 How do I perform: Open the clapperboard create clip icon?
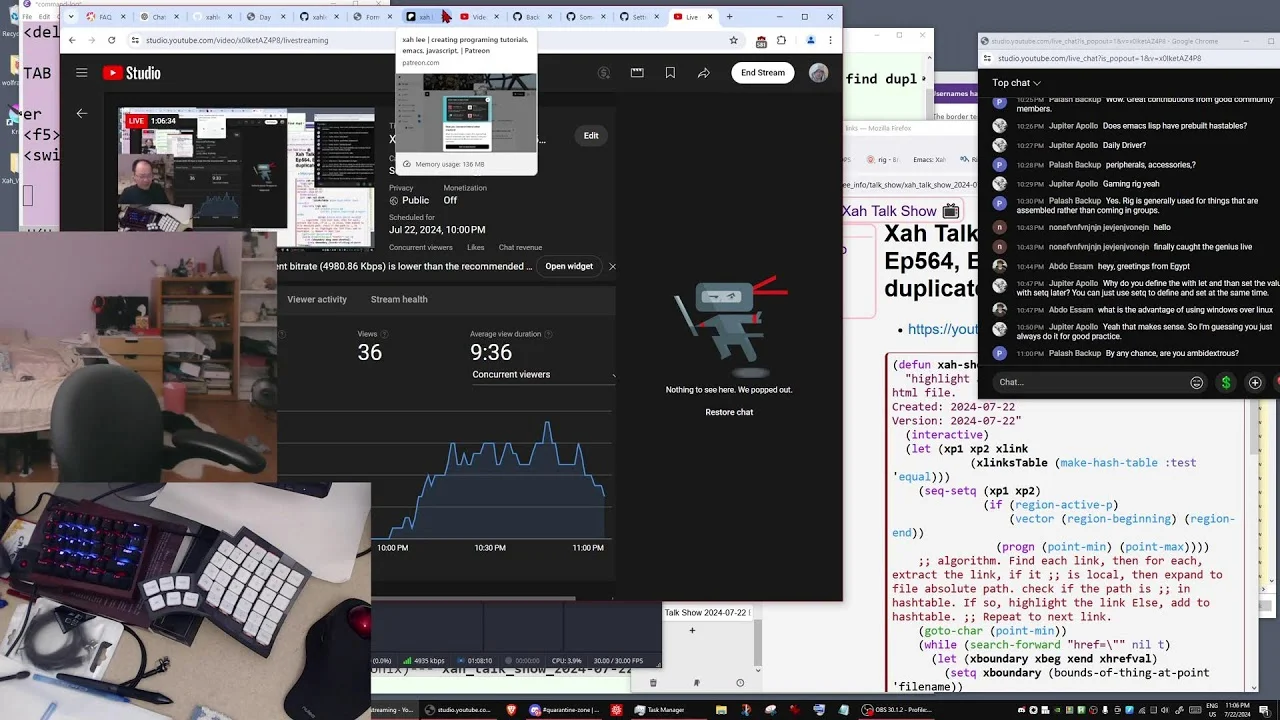point(637,73)
